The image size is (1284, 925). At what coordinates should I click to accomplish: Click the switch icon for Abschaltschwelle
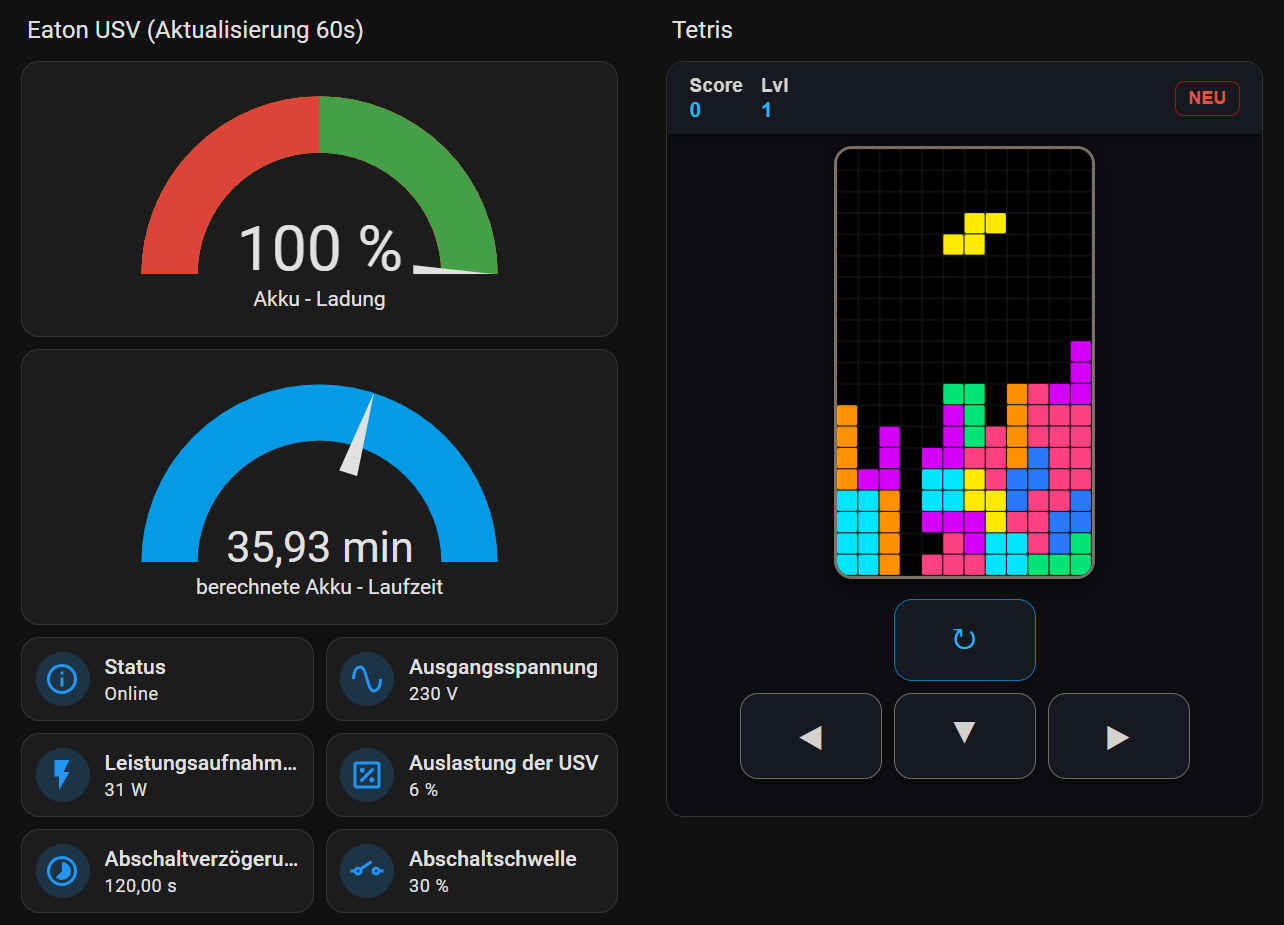(367, 871)
